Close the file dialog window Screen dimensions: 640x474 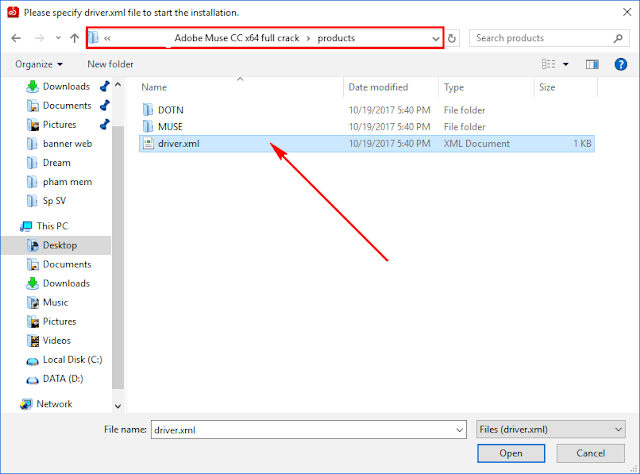point(627,12)
